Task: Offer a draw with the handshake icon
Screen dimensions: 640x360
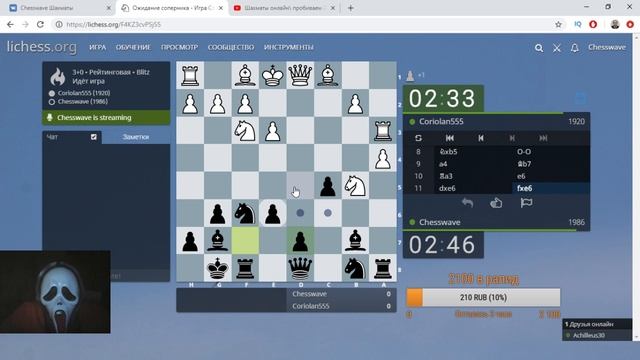Action: tap(496, 202)
